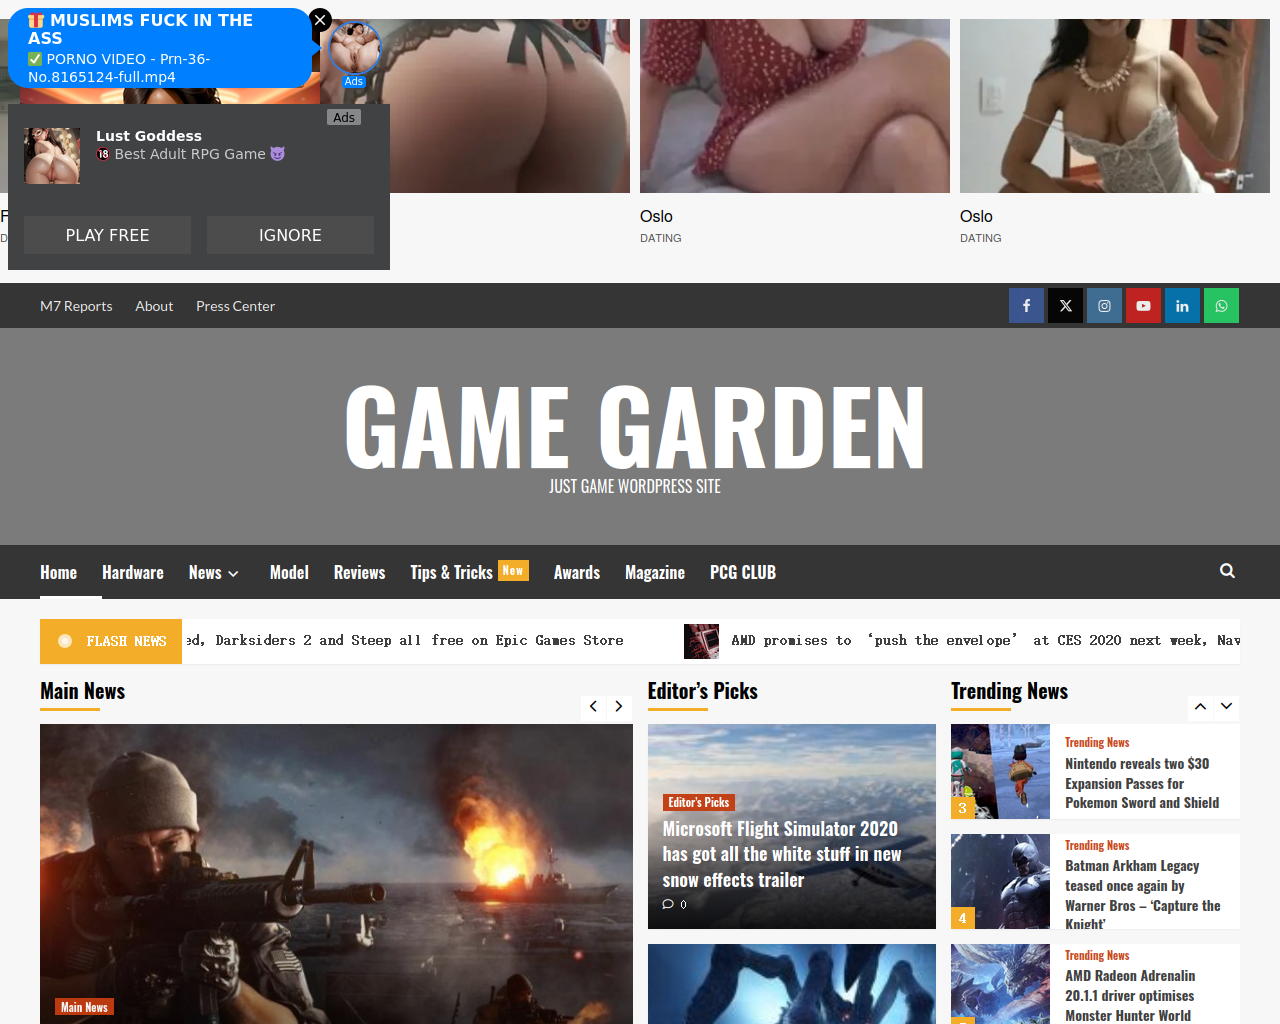The height and width of the screenshot is (1024, 1280).
Task: Open the LinkedIn social icon
Action: pos(1182,306)
